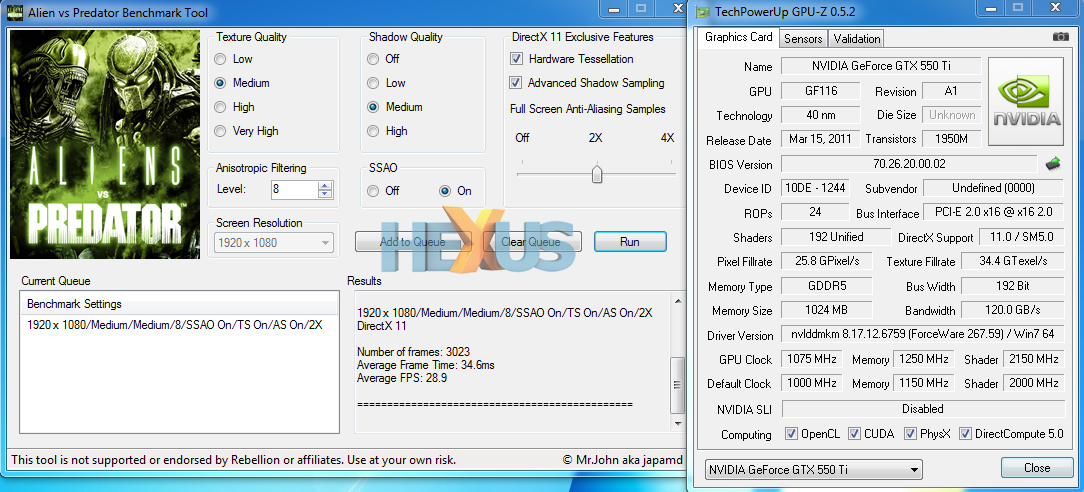Click the Default Clock 1000 MHz field
The image size is (1084, 492).
pos(811,383)
